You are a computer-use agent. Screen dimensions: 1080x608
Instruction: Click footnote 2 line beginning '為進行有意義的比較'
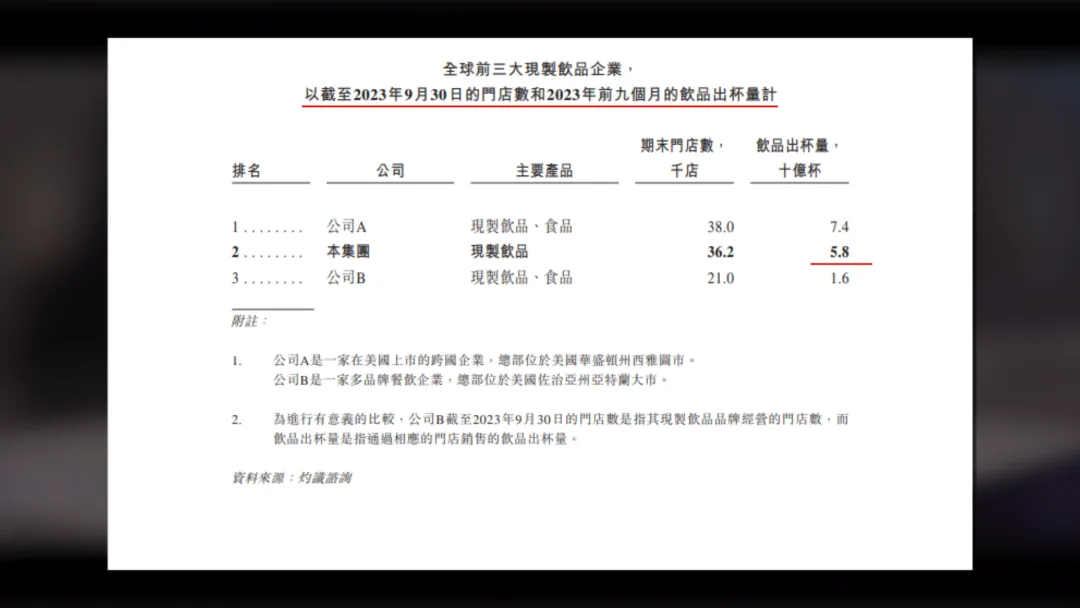pyautogui.click(x=561, y=419)
